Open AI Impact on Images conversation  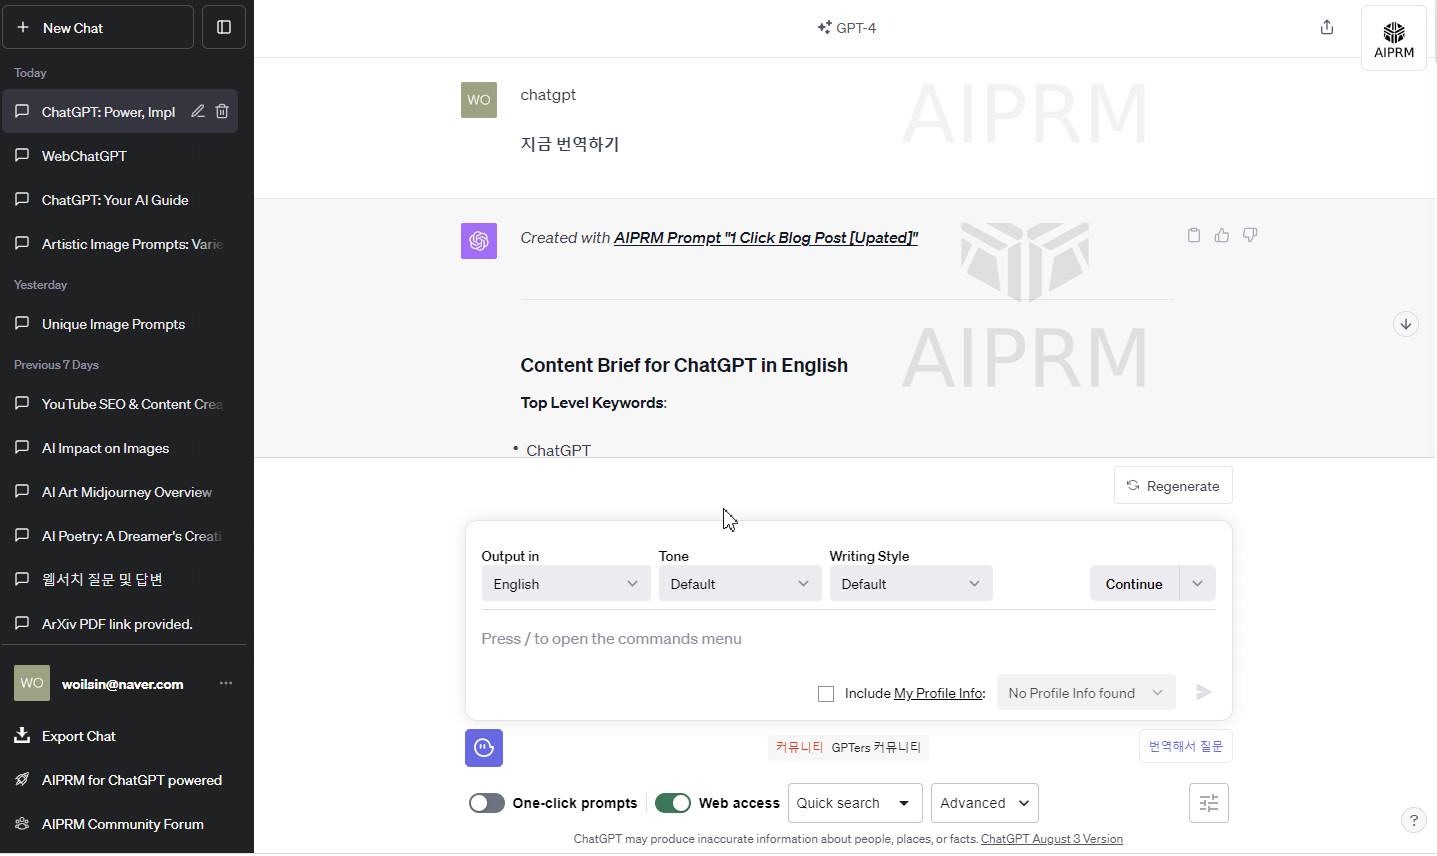(119, 448)
